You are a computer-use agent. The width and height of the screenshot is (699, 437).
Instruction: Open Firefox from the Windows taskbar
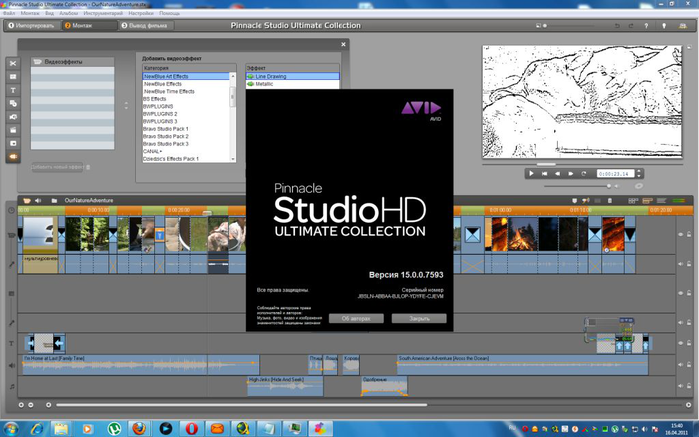[x=140, y=428]
